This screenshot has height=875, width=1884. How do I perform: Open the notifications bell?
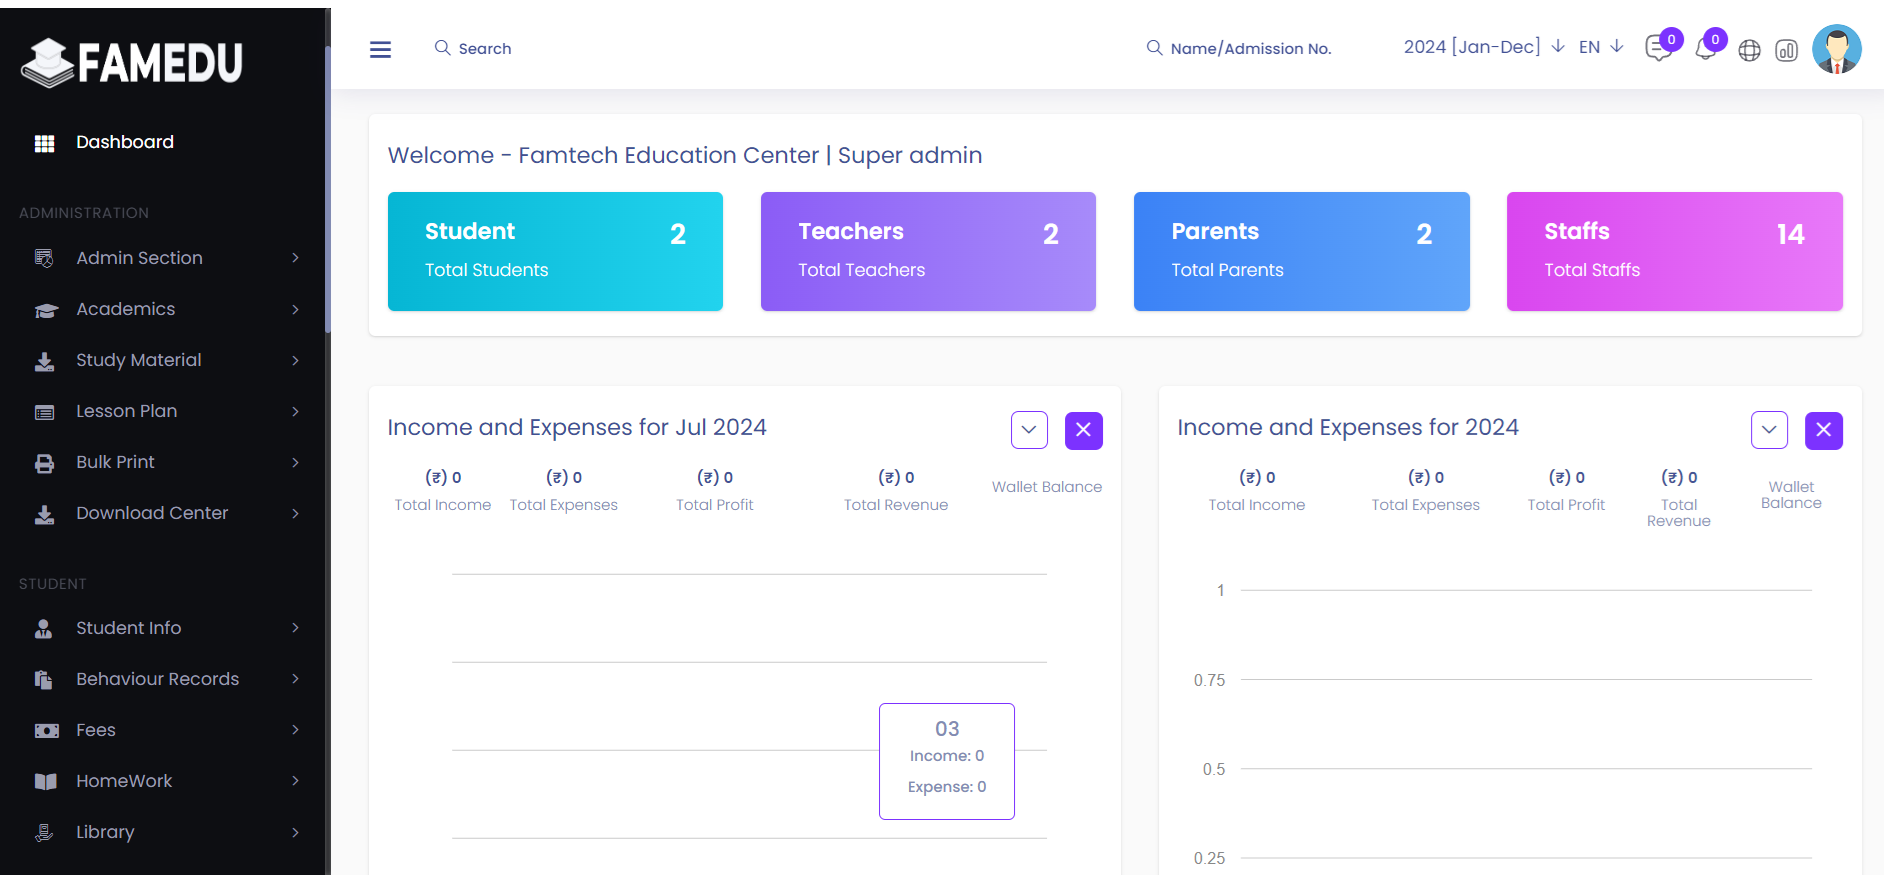(x=1706, y=49)
